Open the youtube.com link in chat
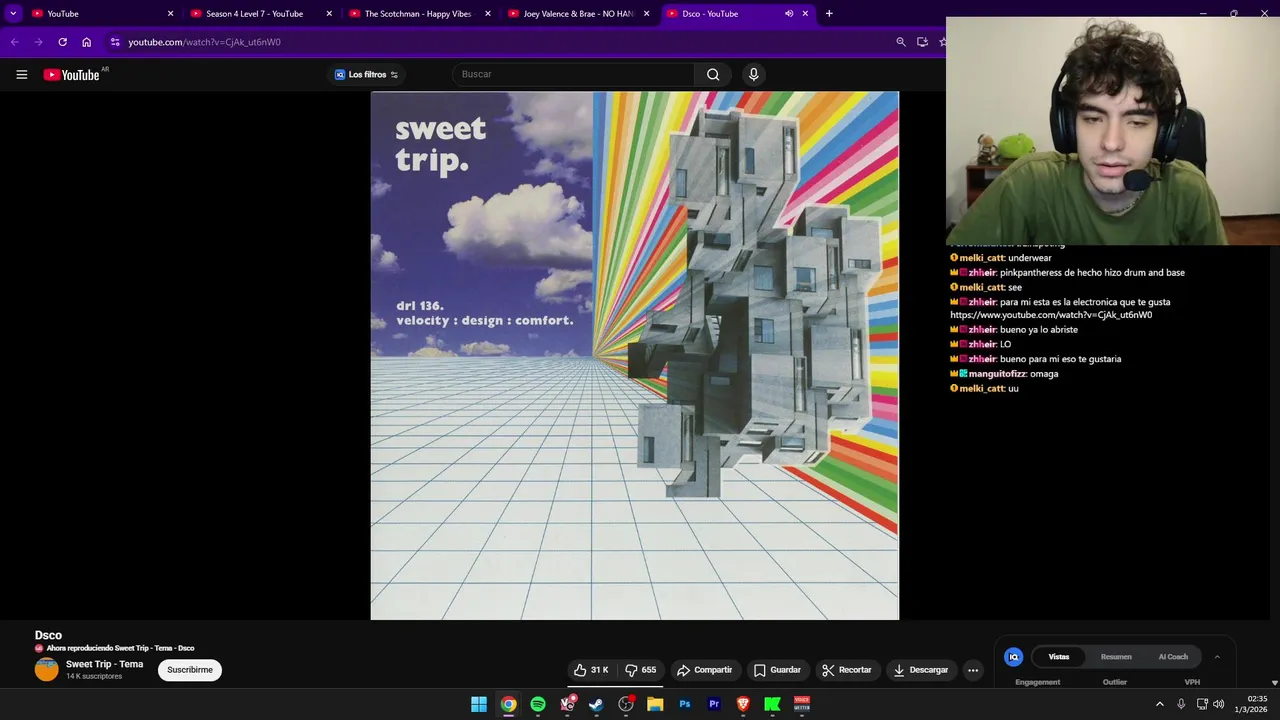This screenshot has height=720, width=1280. tap(1051, 315)
